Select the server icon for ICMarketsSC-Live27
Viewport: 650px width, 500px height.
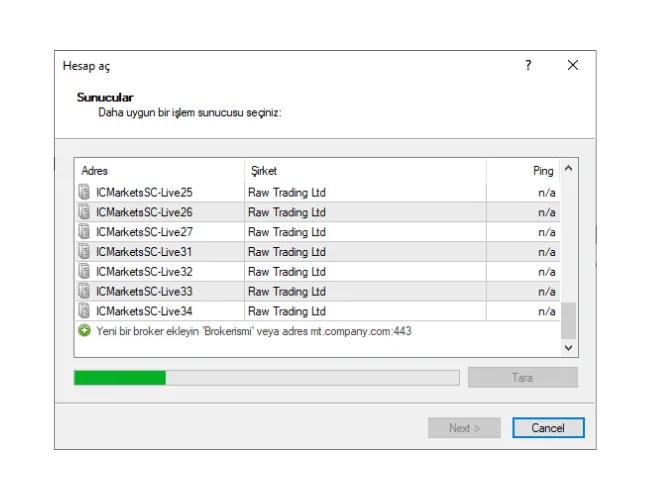pos(84,232)
